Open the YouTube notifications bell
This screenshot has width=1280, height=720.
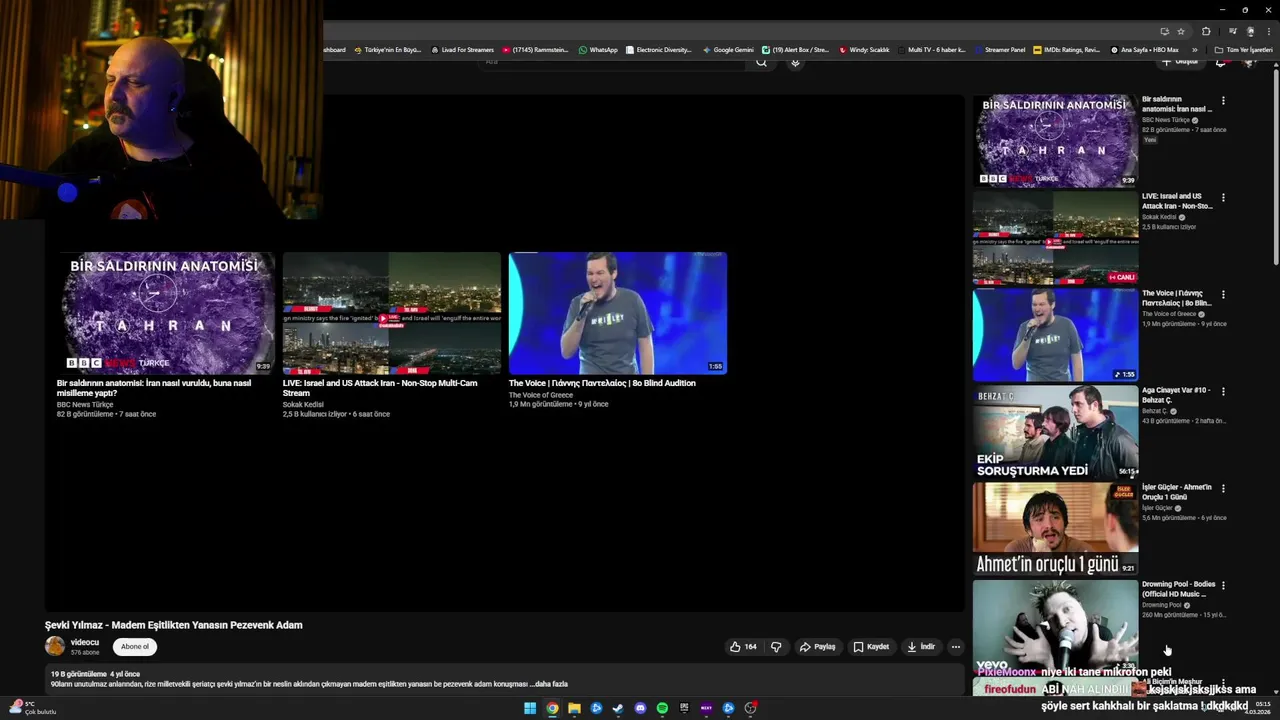pyautogui.click(x=1220, y=62)
